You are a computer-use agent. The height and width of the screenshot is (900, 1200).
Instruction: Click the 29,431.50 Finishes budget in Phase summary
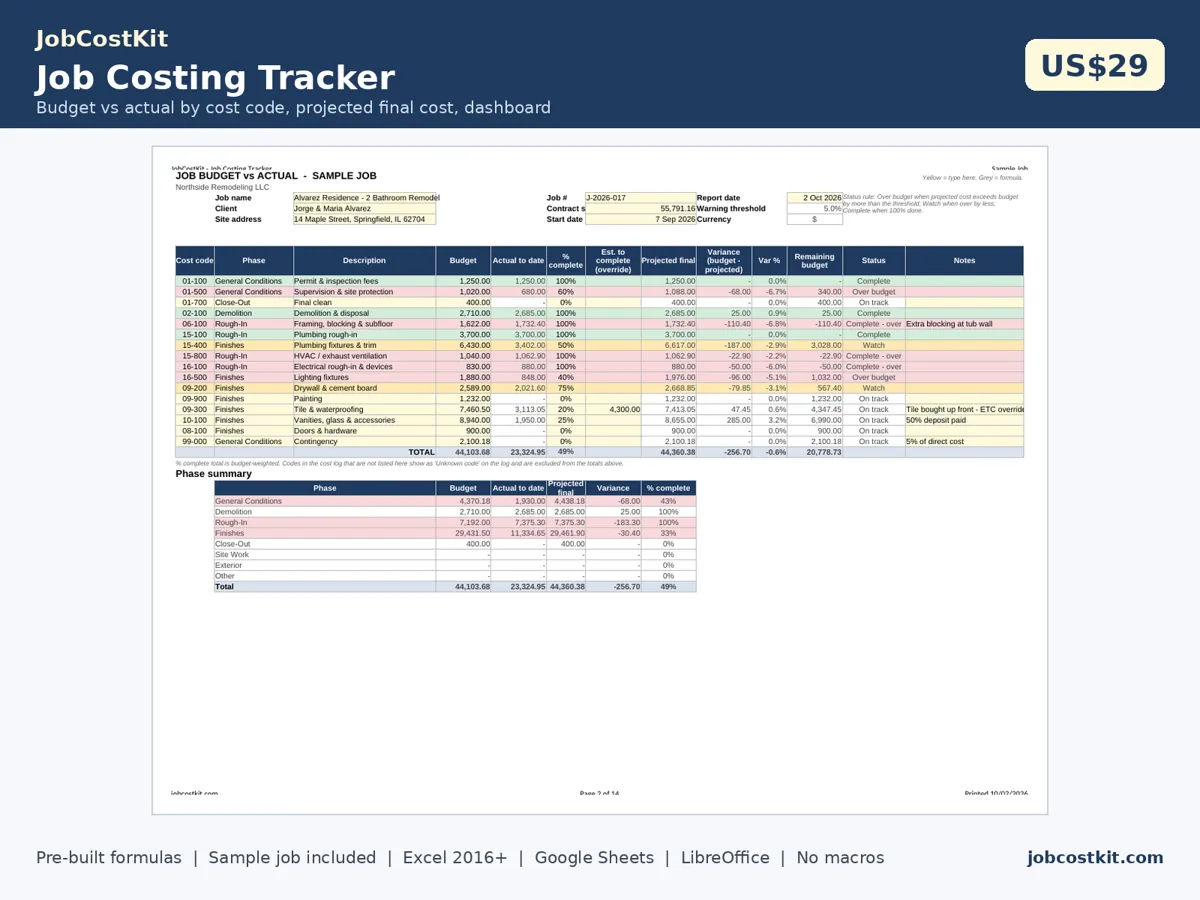[463, 533]
